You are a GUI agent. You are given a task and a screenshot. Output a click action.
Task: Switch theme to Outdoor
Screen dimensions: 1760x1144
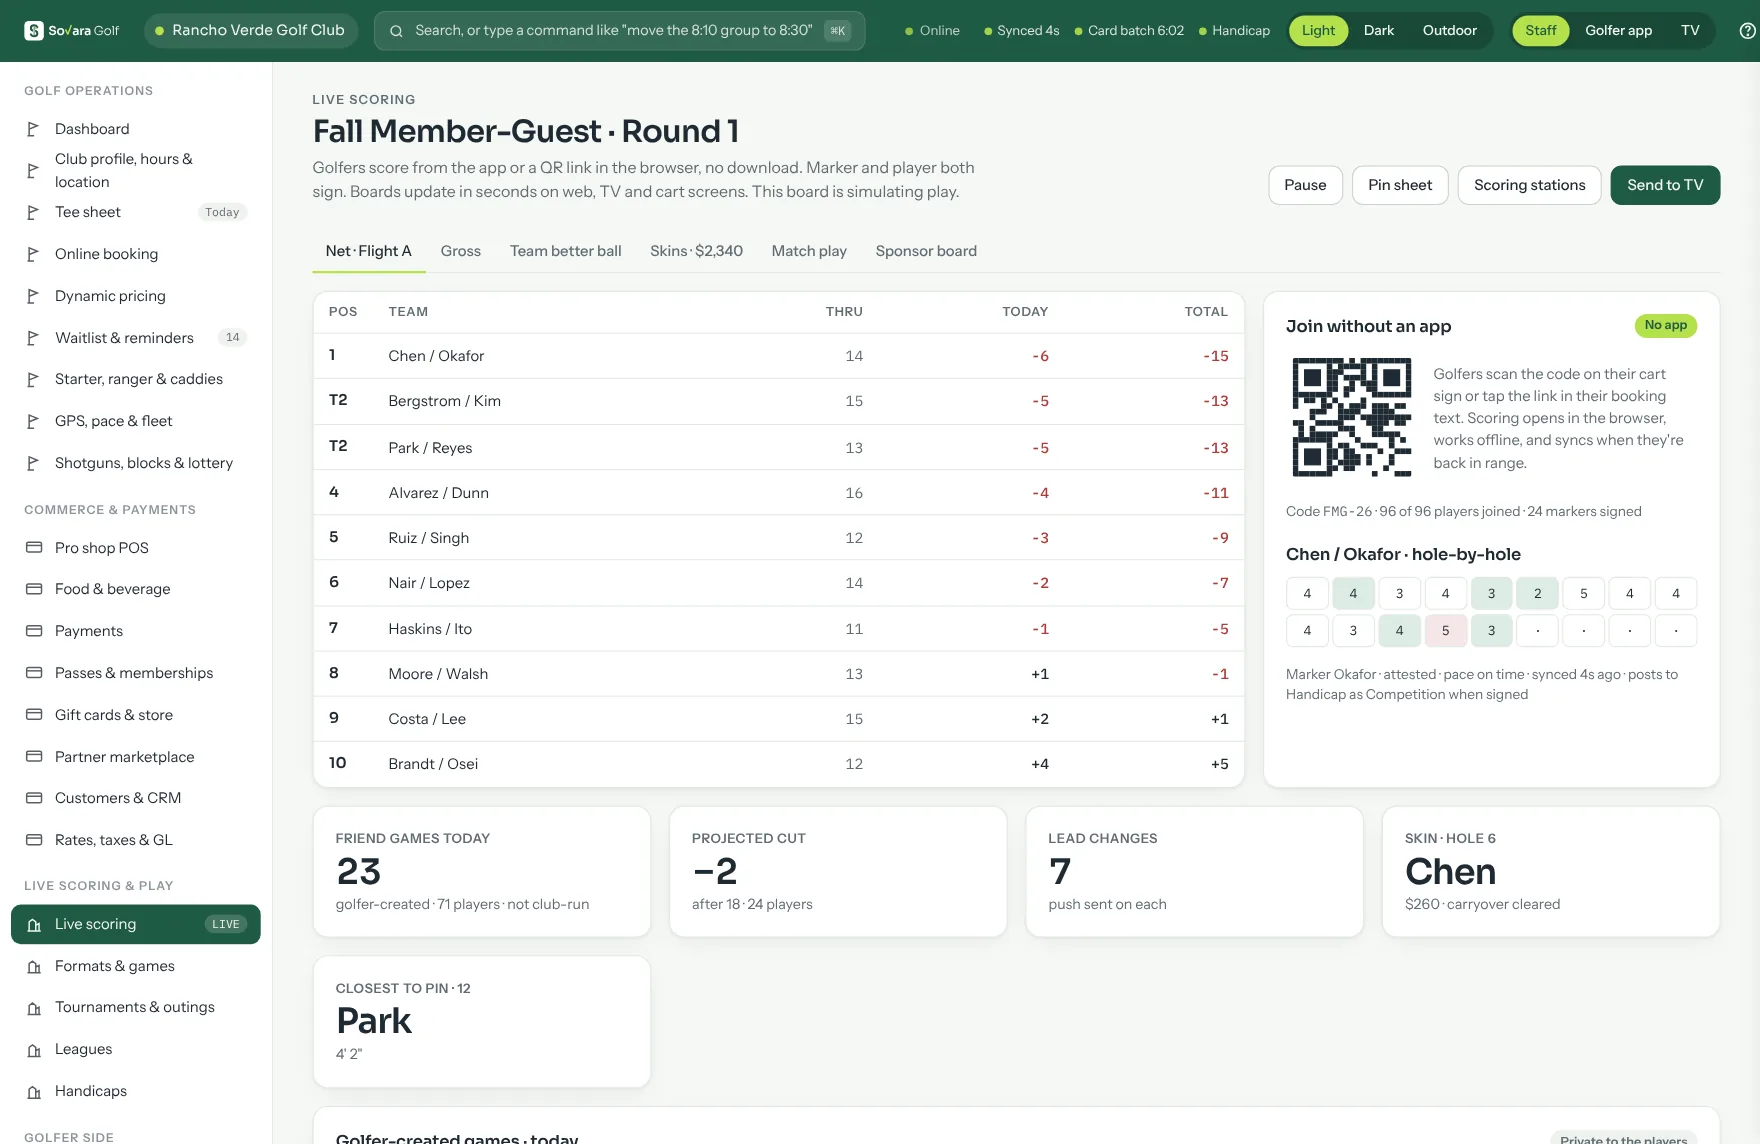click(x=1449, y=31)
